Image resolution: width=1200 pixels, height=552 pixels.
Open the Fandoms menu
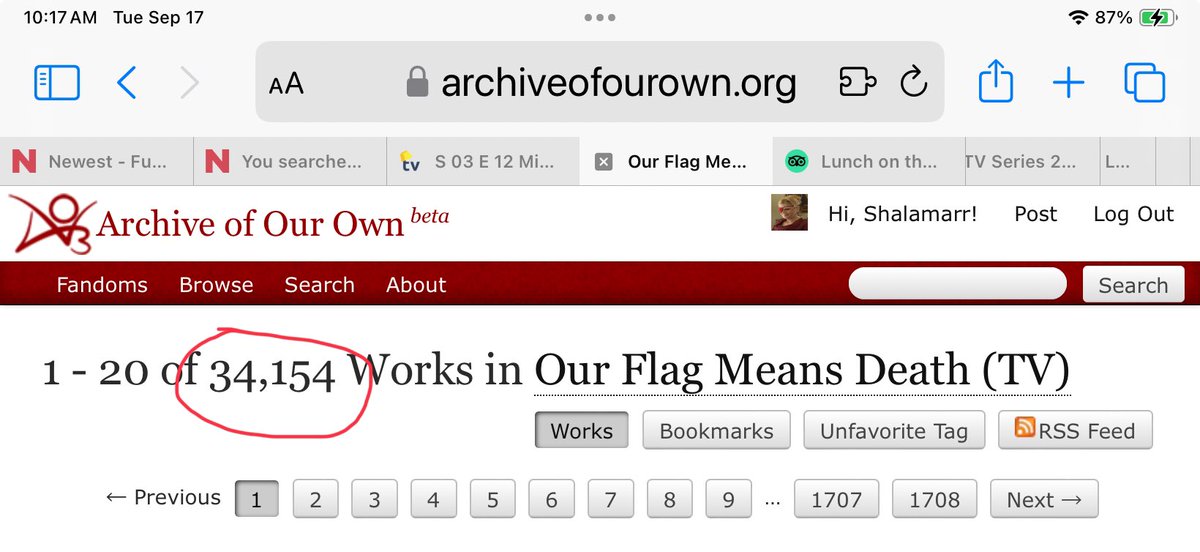coord(102,285)
